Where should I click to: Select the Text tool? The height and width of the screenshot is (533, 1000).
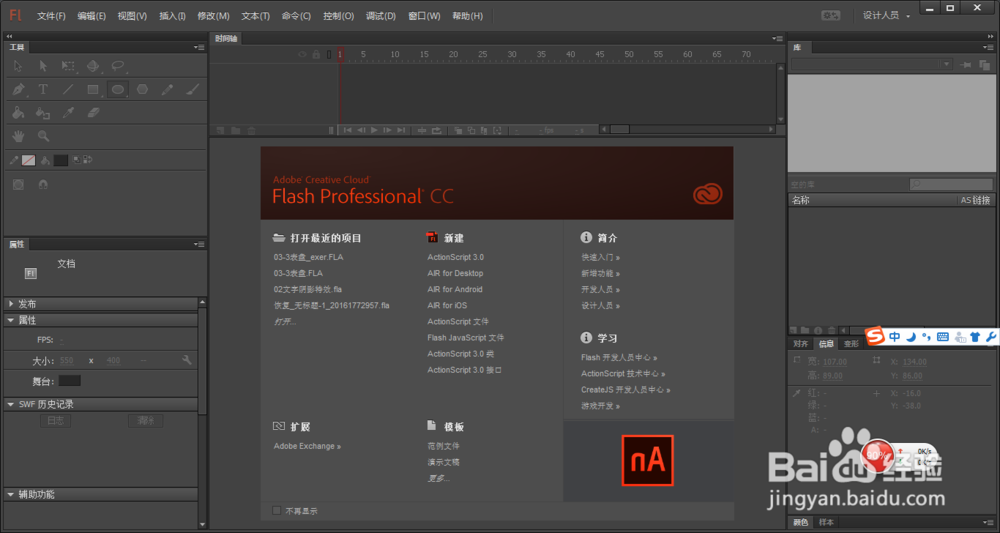click(43, 90)
